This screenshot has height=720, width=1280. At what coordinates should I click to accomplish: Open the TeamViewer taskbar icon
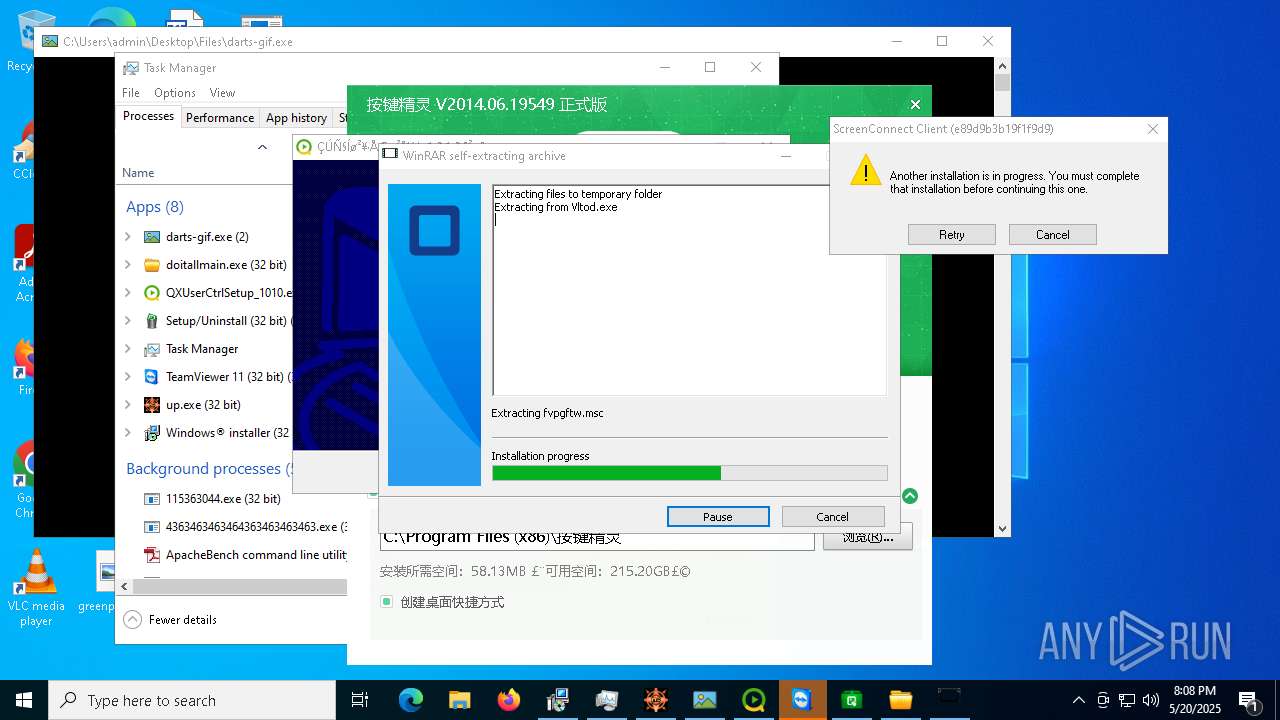[x=802, y=700]
